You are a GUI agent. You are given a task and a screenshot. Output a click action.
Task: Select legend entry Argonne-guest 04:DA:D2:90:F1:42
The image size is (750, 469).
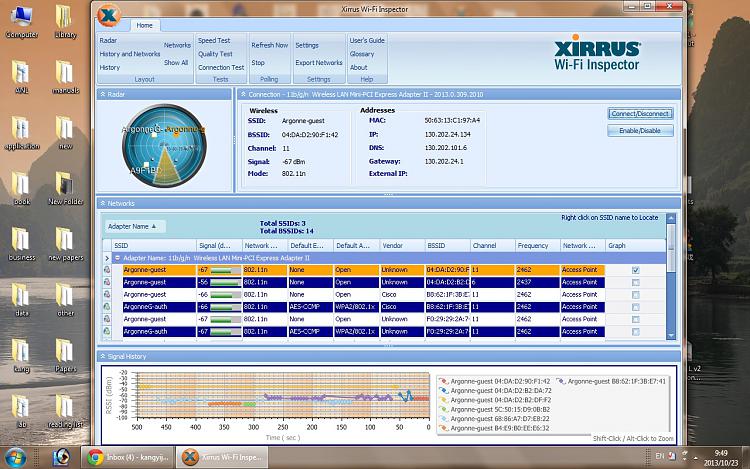pos(495,382)
